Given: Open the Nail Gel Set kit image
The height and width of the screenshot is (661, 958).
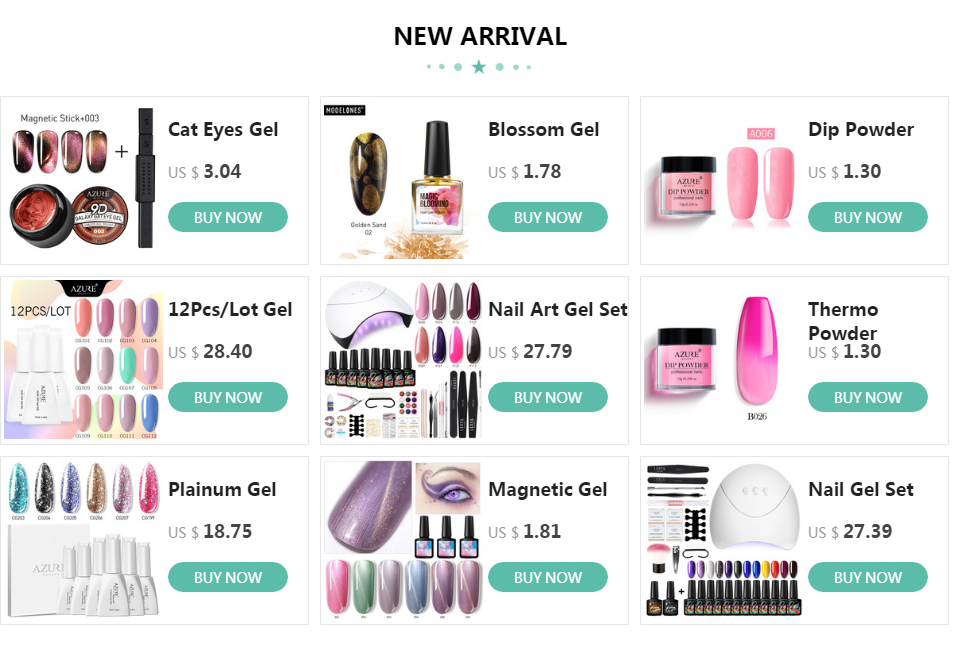Looking at the screenshot, I should [x=723, y=539].
